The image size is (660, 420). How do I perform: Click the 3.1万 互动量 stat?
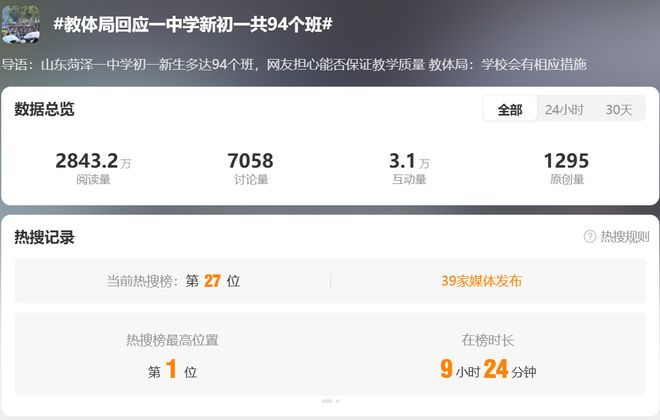[x=409, y=167]
